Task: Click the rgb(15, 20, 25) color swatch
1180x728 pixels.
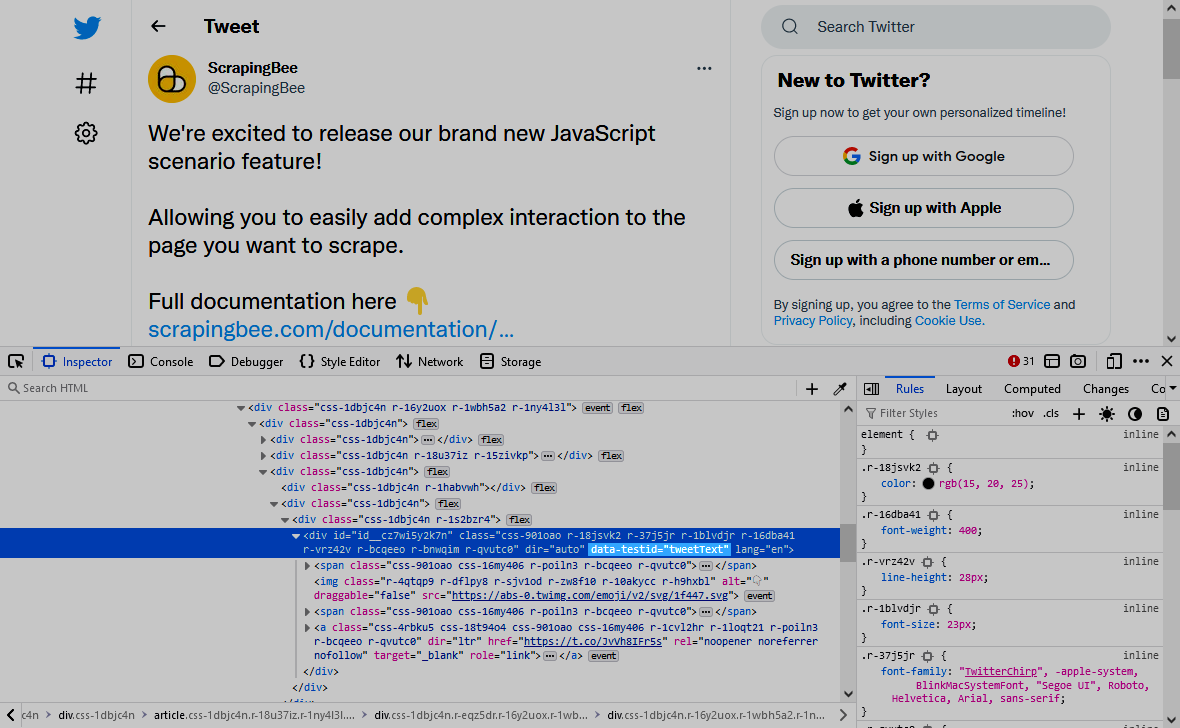Action: coord(928,484)
